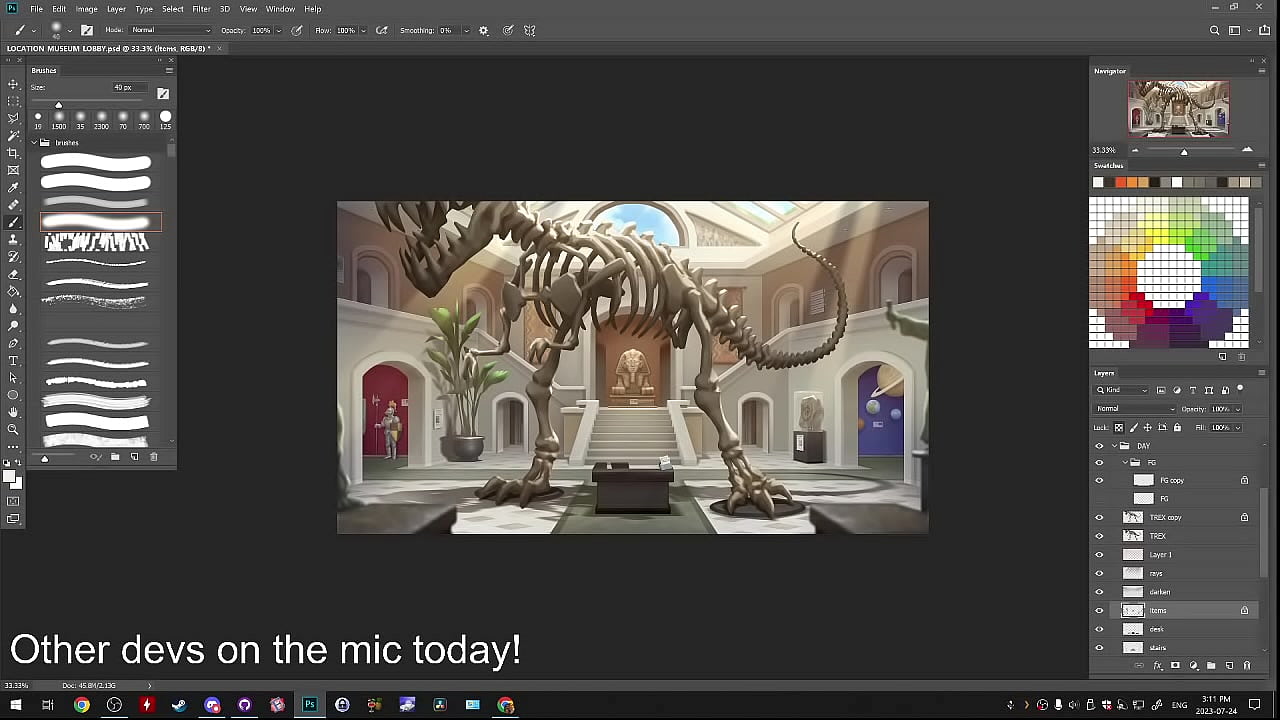Click the add layer style fx icon
The height and width of the screenshot is (720, 1280).
tap(1157, 666)
